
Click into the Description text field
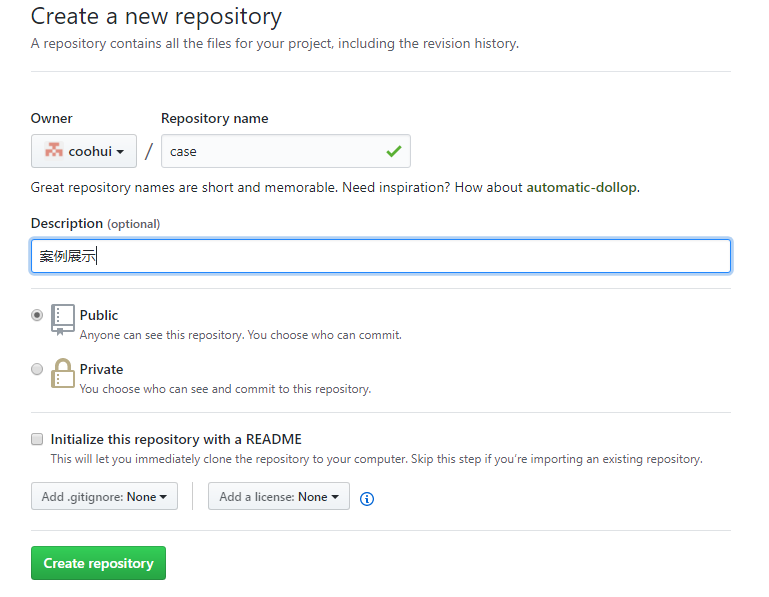pos(381,256)
